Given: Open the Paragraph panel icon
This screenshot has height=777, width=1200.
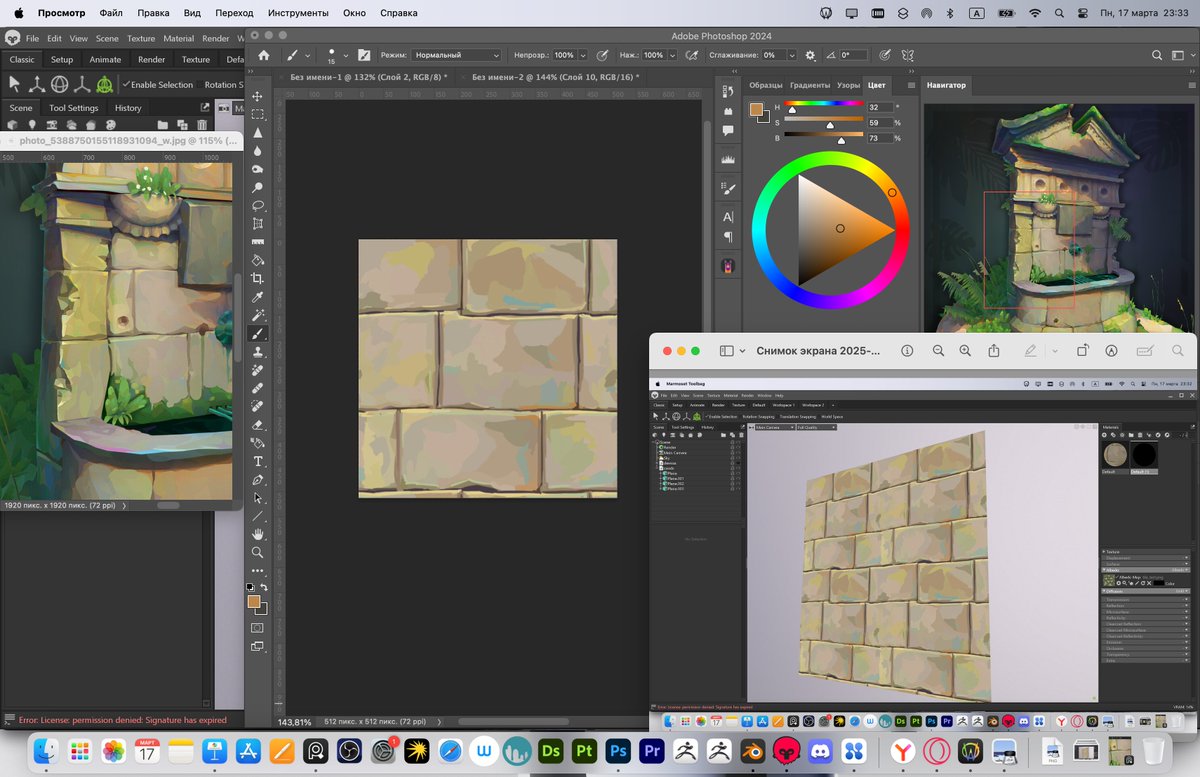Looking at the screenshot, I should [x=728, y=237].
